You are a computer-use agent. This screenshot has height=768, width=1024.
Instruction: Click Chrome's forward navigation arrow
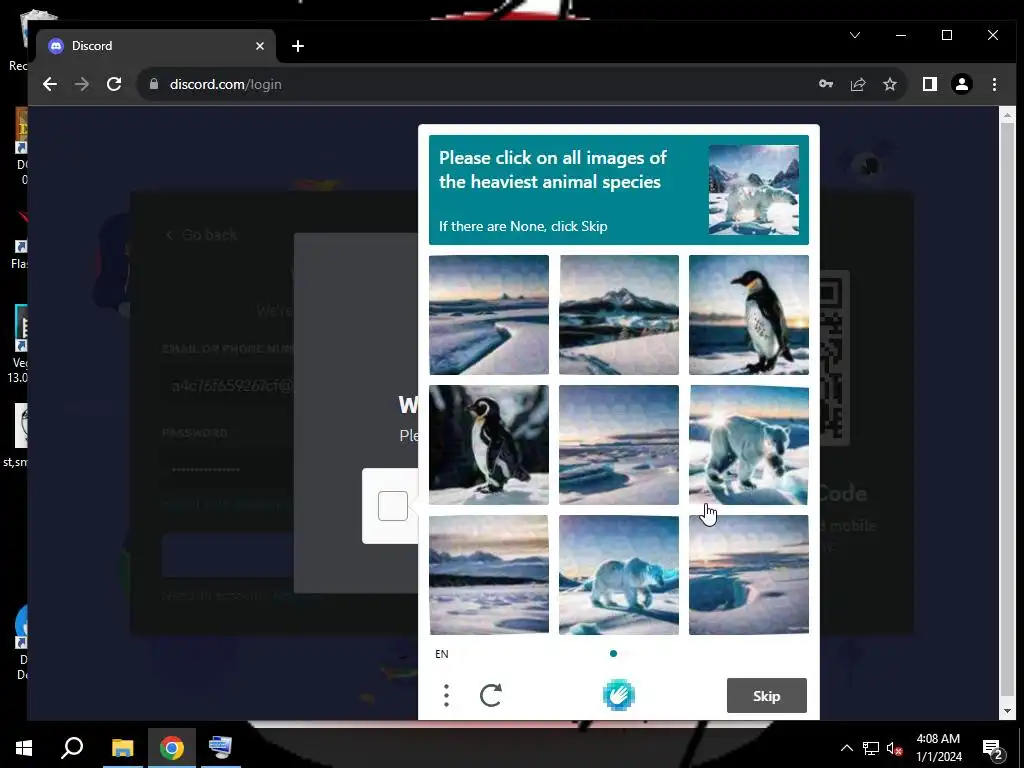point(82,84)
